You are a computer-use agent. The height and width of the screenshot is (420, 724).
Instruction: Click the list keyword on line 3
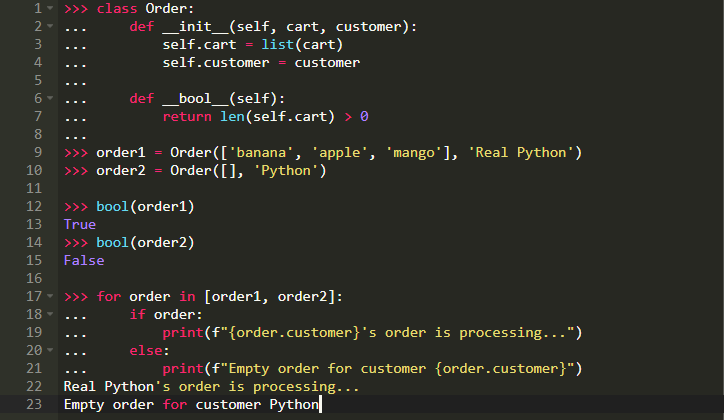(278, 44)
